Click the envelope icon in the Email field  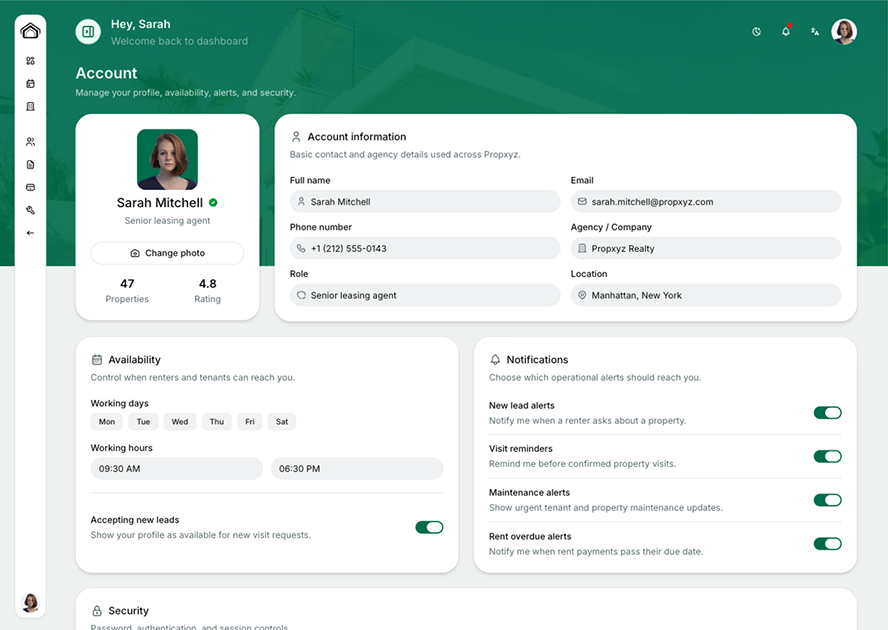click(x=582, y=202)
